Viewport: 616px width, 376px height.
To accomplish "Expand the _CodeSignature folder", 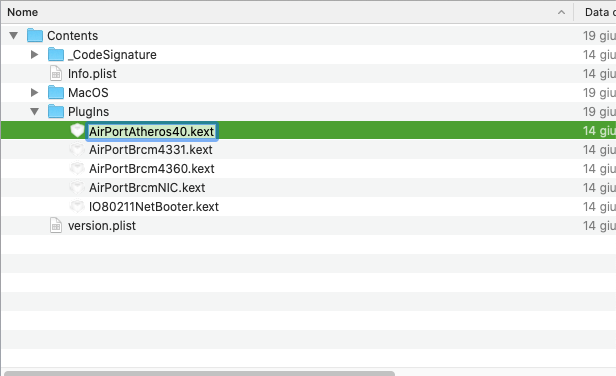I will (x=35, y=55).
